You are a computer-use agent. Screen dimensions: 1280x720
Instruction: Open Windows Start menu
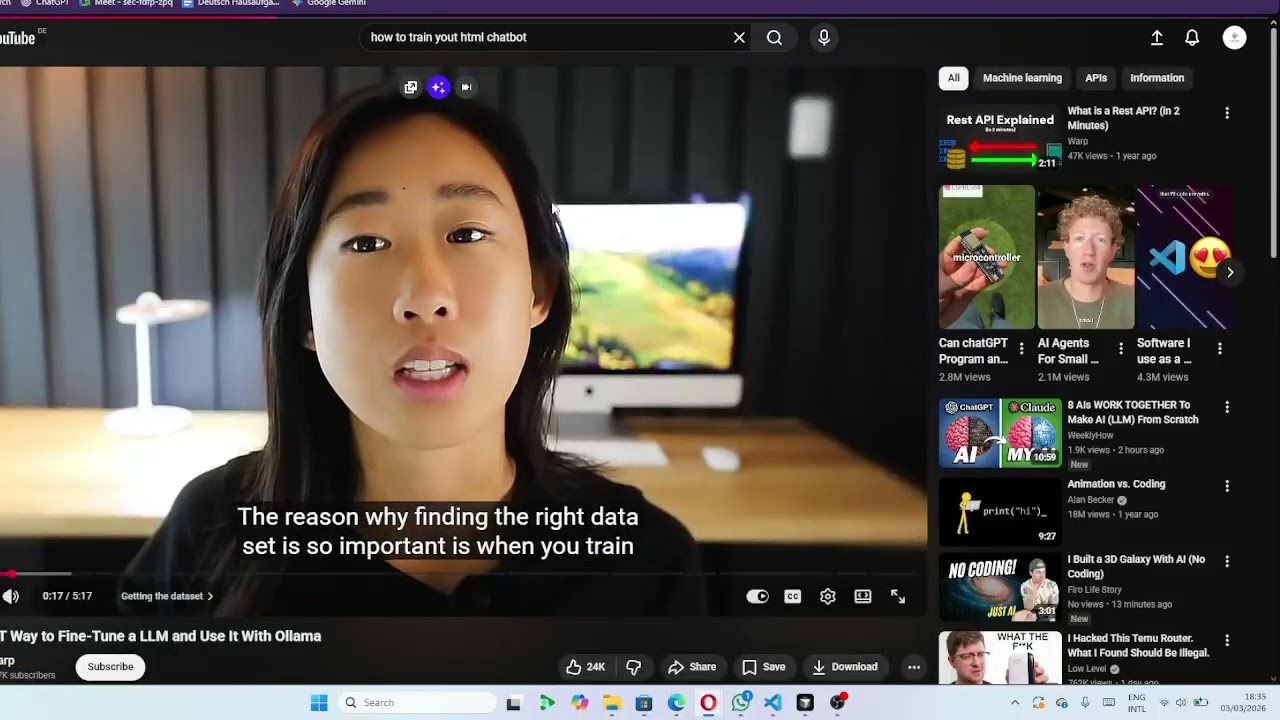[x=319, y=703]
